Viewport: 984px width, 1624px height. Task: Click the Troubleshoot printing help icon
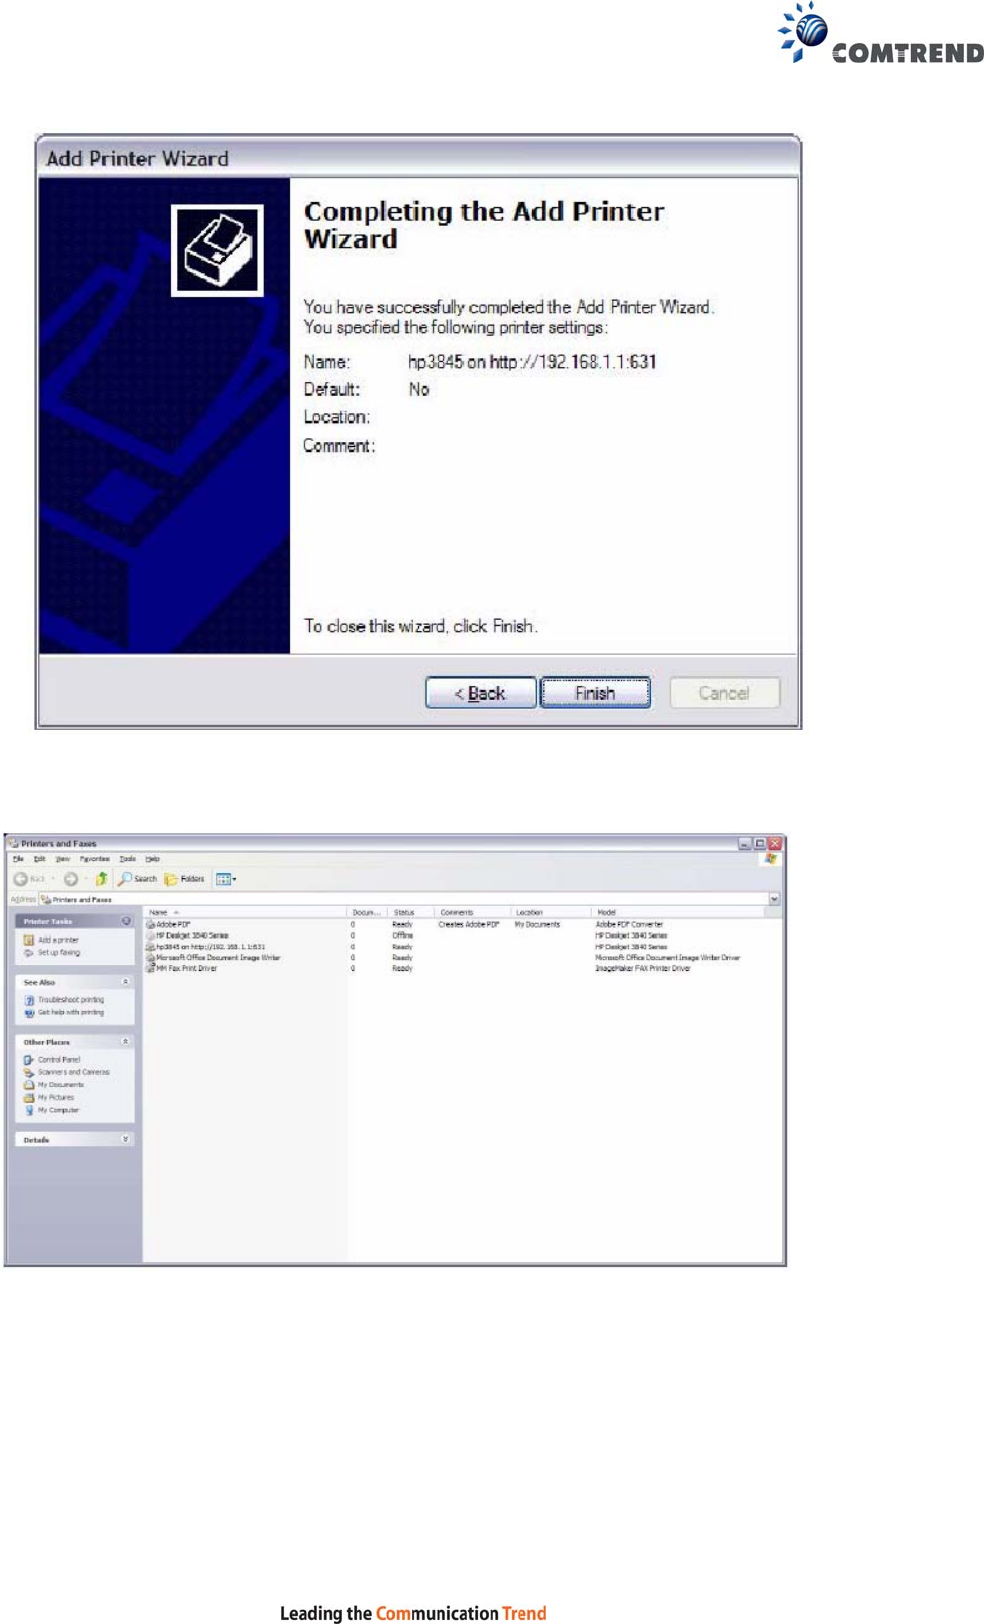point(29,1000)
